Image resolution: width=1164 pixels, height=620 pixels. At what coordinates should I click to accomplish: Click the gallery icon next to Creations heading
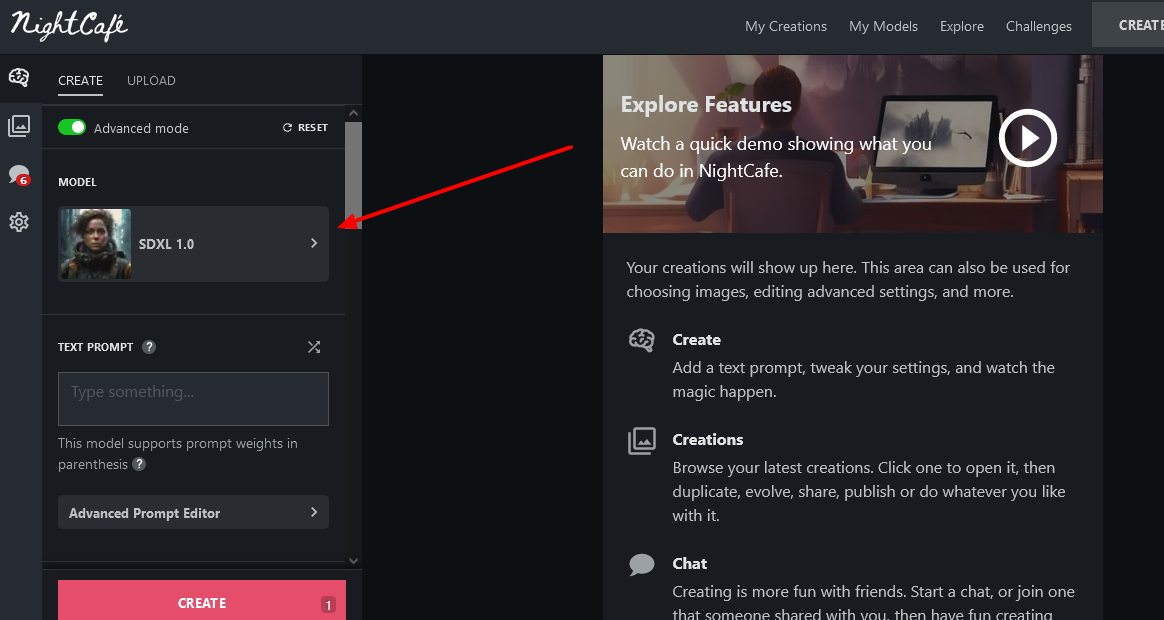[x=641, y=440]
